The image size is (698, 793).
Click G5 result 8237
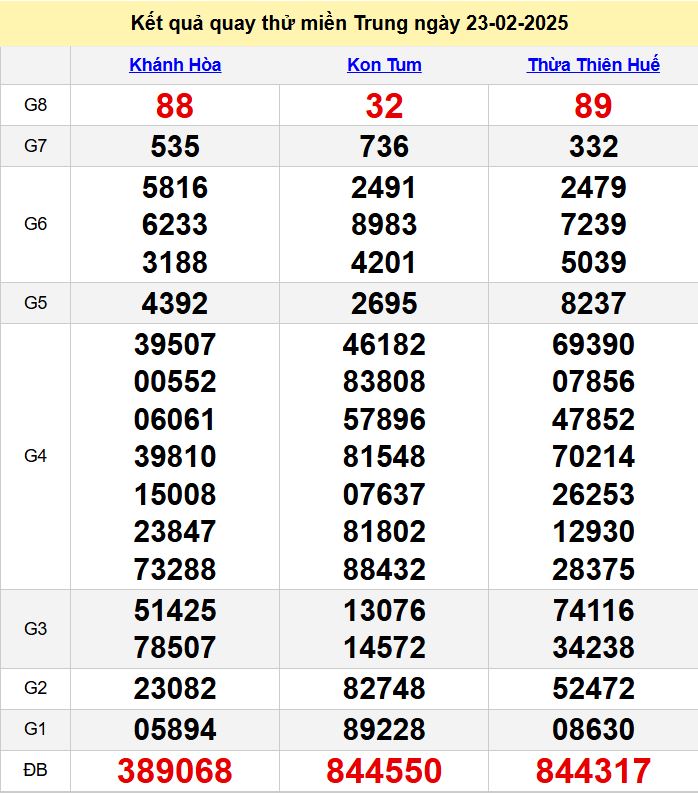593,303
